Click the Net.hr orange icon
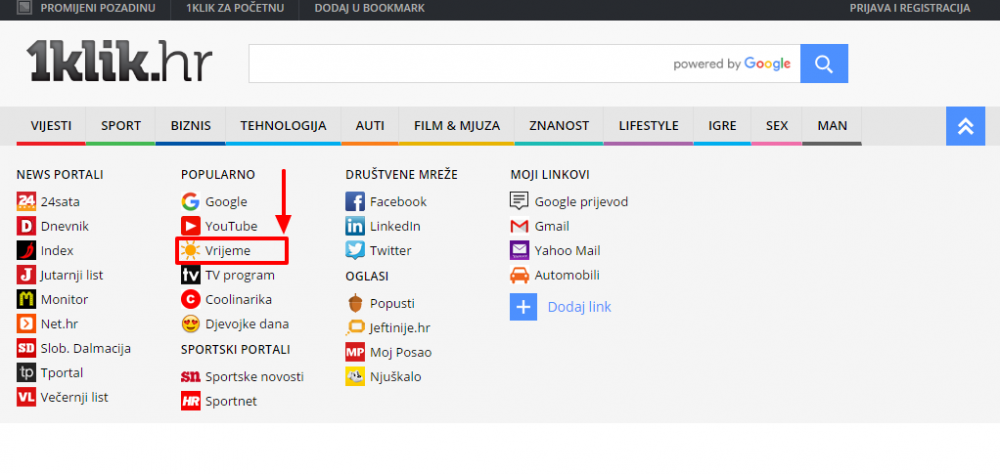This screenshot has height=474, width=1000. [x=26, y=323]
